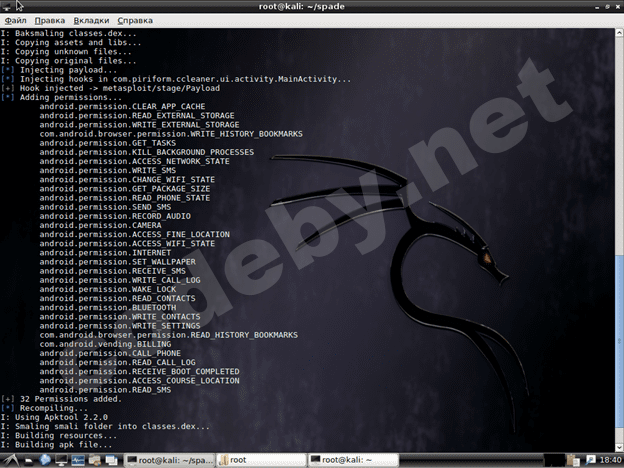Screen dimensions: 624x468
Task: Click 'android.permission.READ_SMS' line
Action: (x=105, y=390)
